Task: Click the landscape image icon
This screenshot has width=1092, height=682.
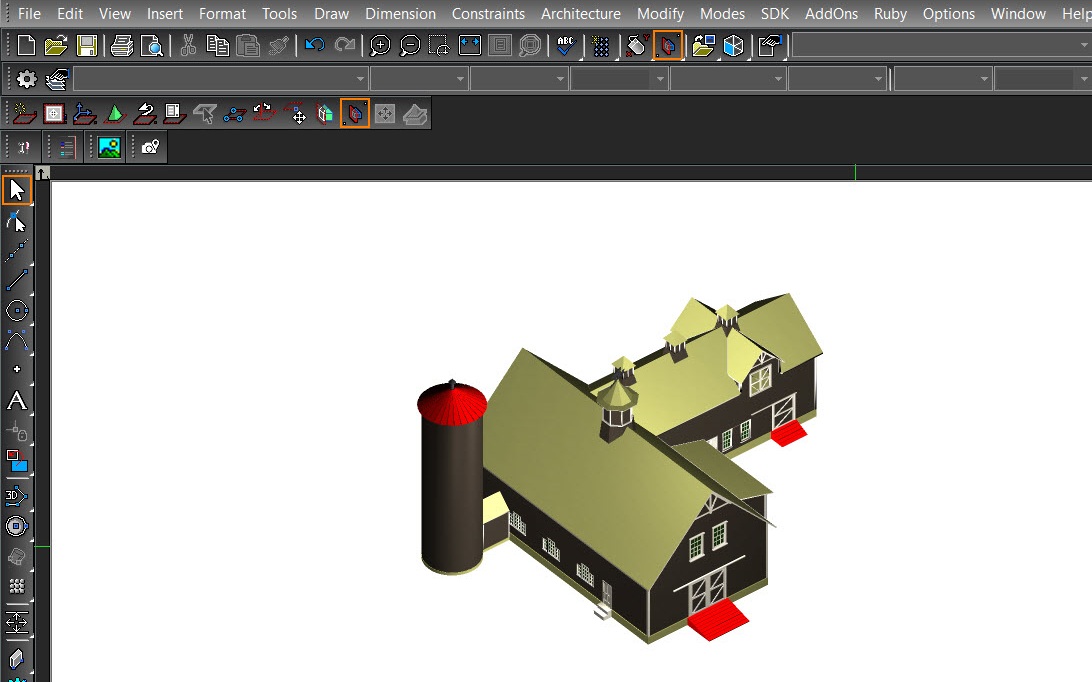Action: coord(109,147)
